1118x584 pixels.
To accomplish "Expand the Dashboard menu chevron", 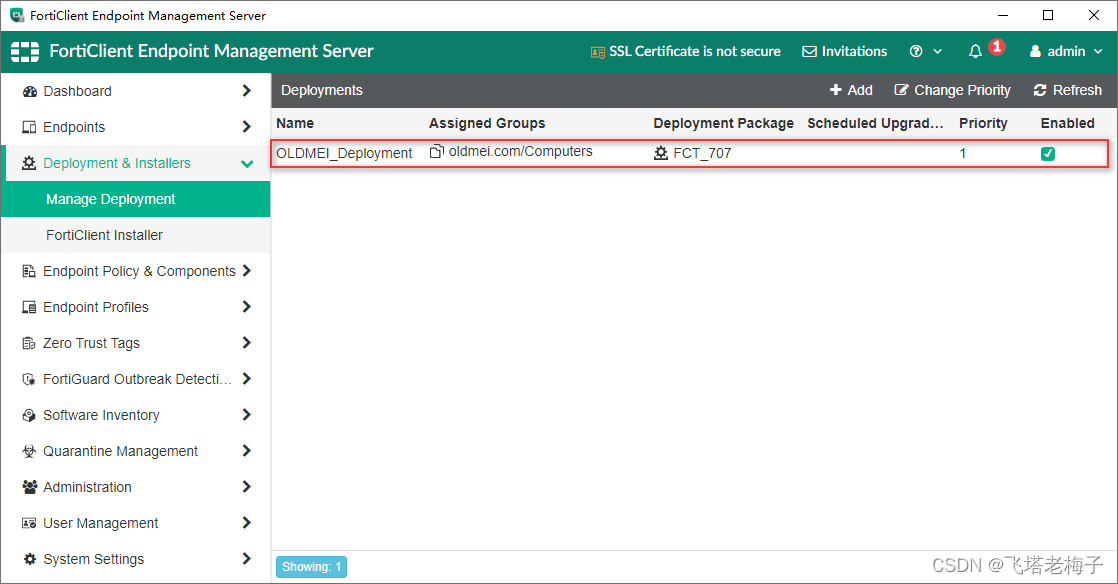I will tap(247, 91).
